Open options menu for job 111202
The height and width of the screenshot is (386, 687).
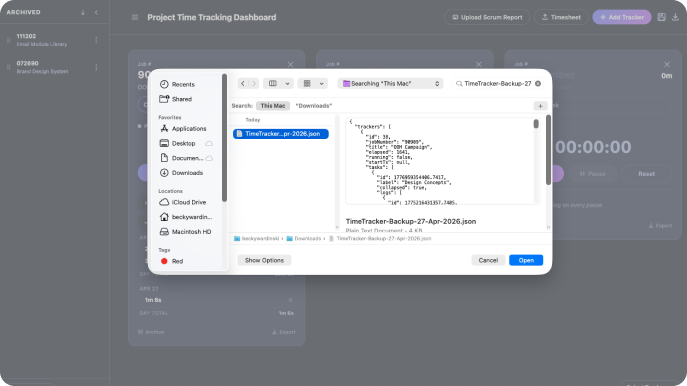coord(96,40)
